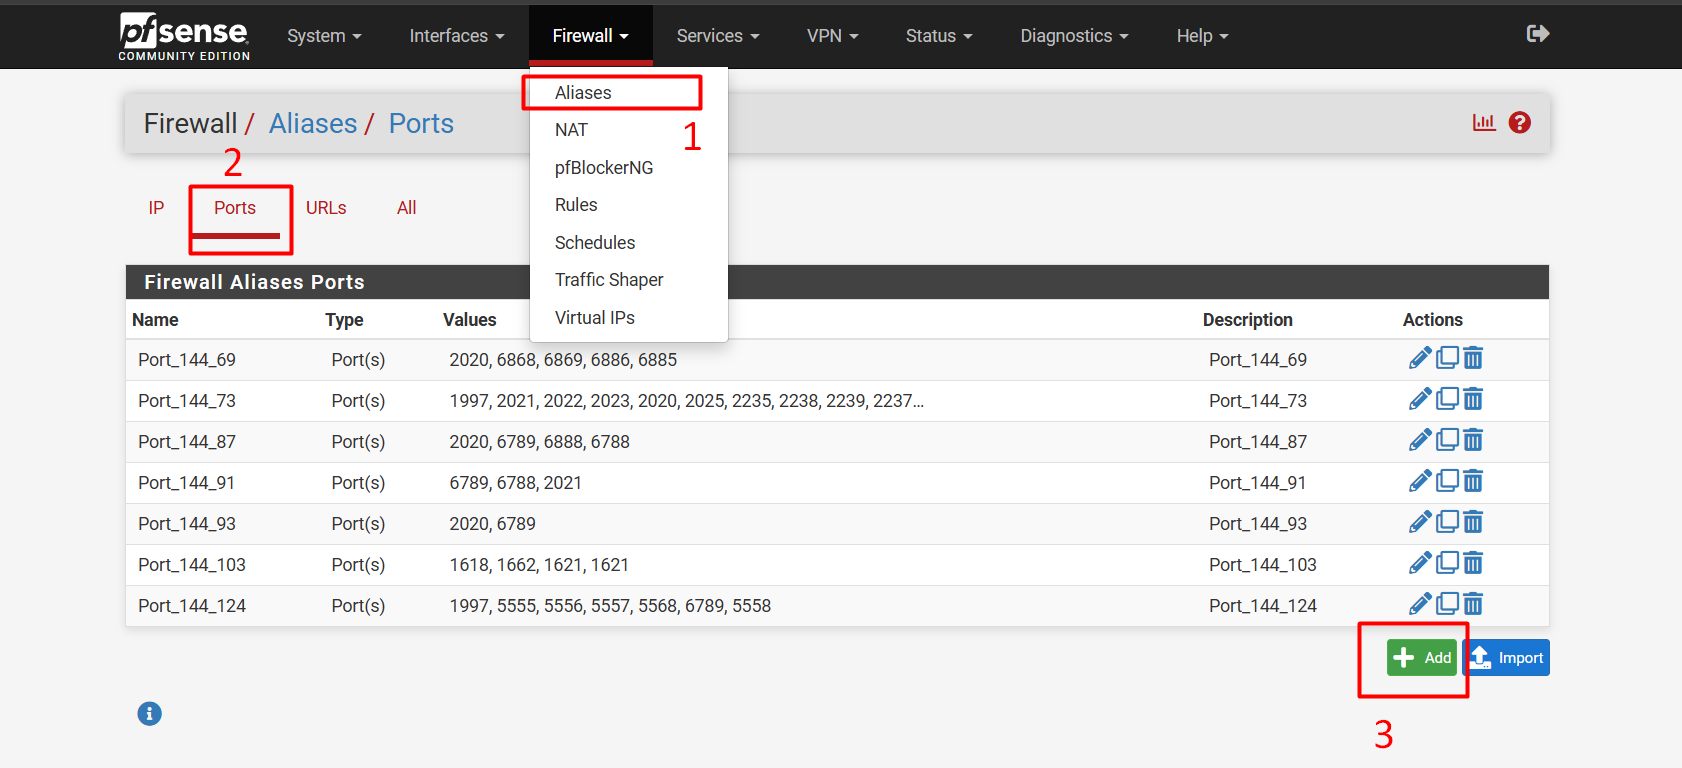Click the blue Import button
The image size is (1682, 768).
[x=1507, y=658]
